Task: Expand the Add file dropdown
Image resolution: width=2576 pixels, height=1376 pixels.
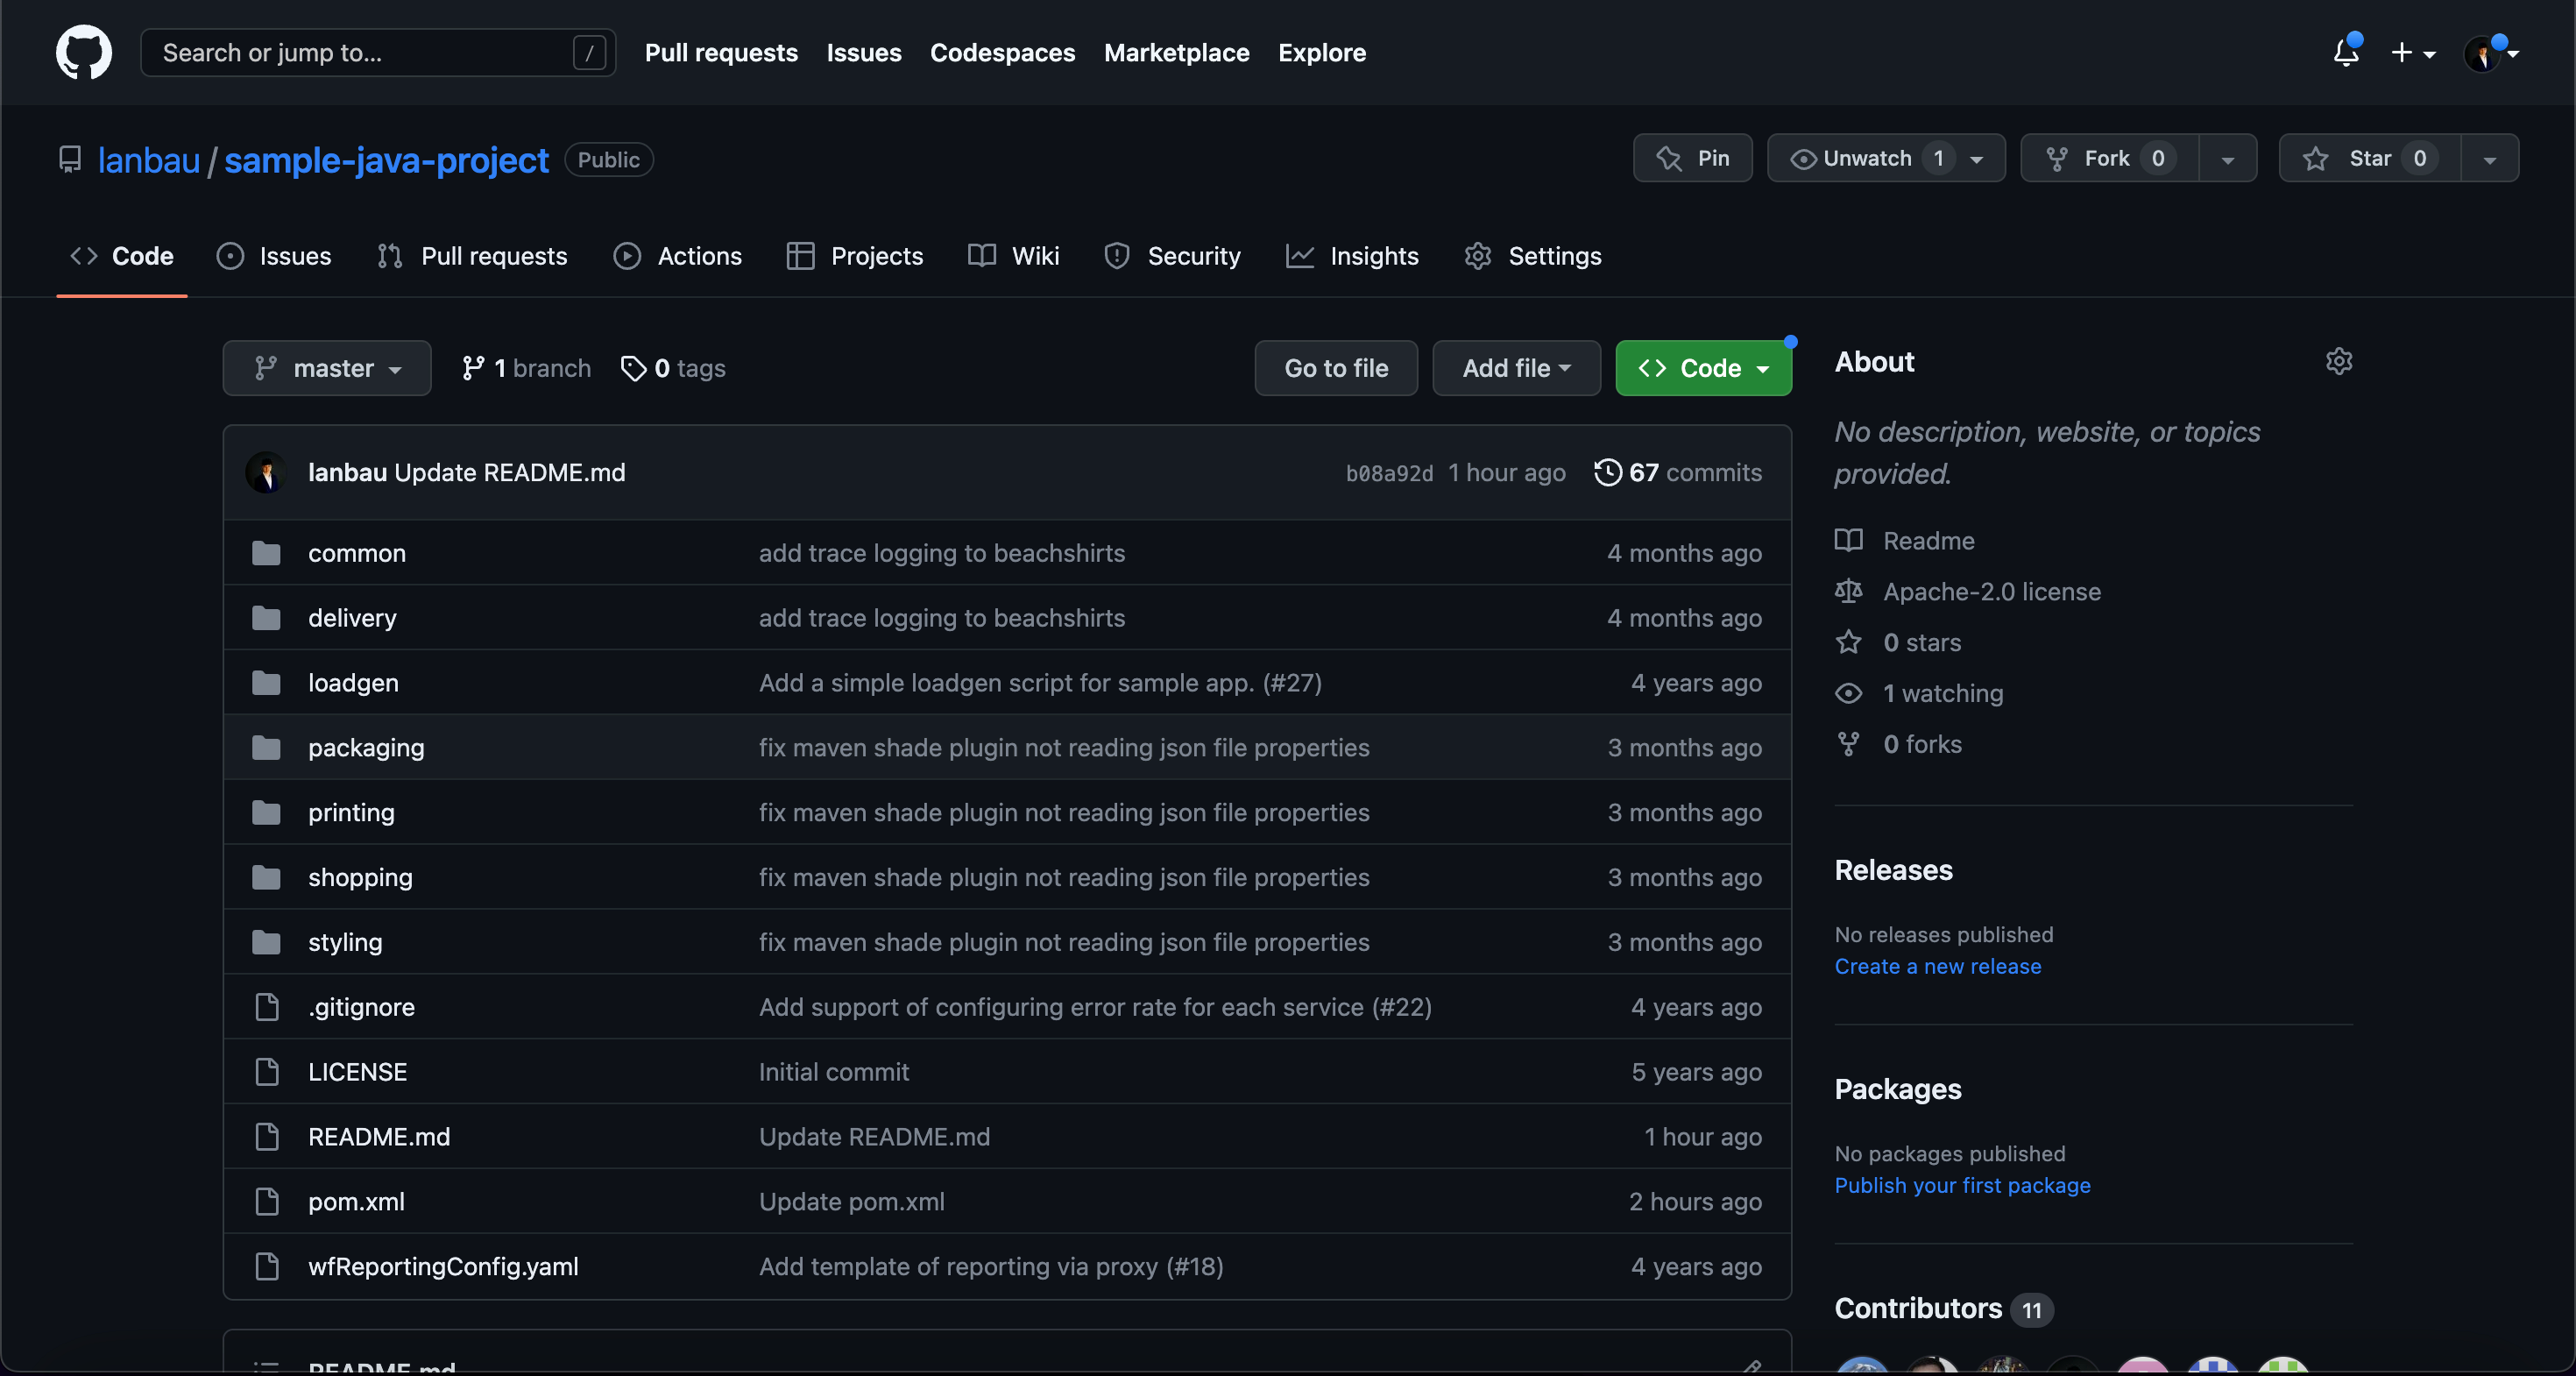Action: (1516, 368)
